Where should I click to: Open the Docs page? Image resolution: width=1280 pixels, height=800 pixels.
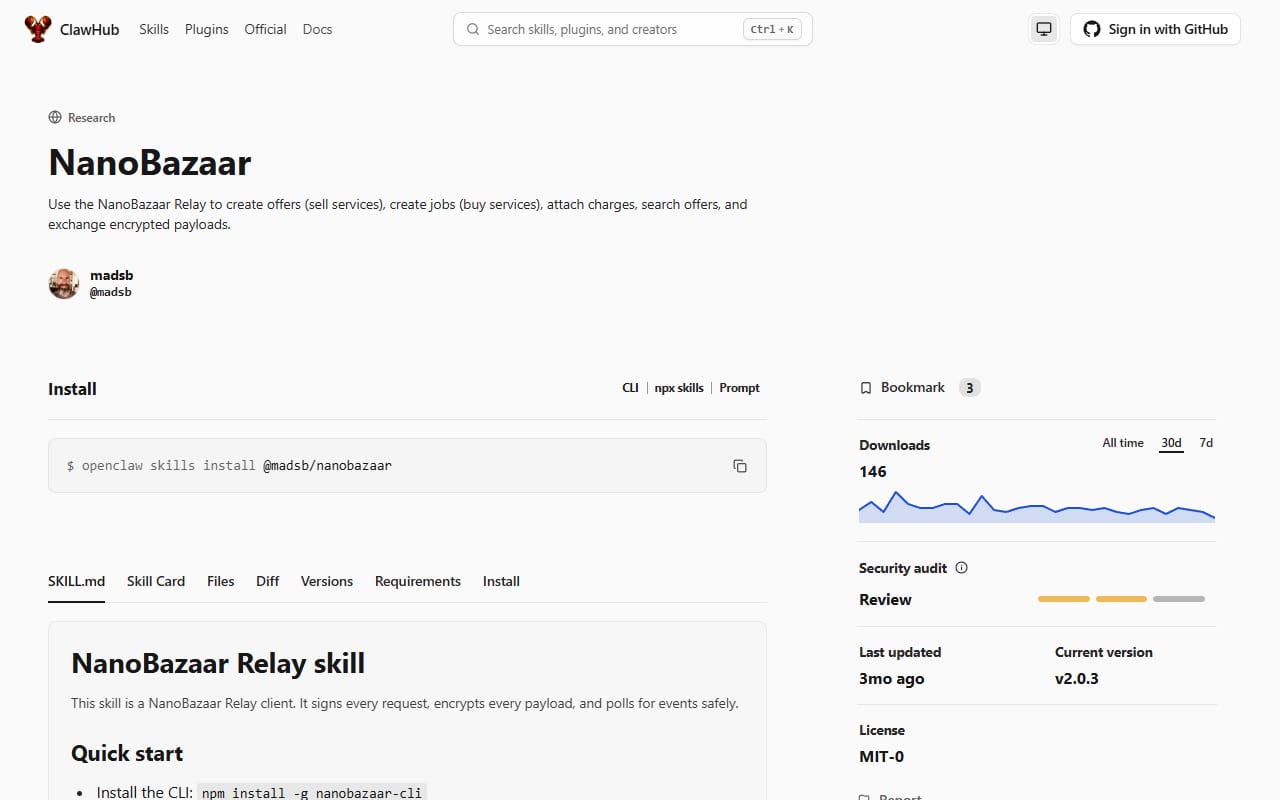point(317,29)
